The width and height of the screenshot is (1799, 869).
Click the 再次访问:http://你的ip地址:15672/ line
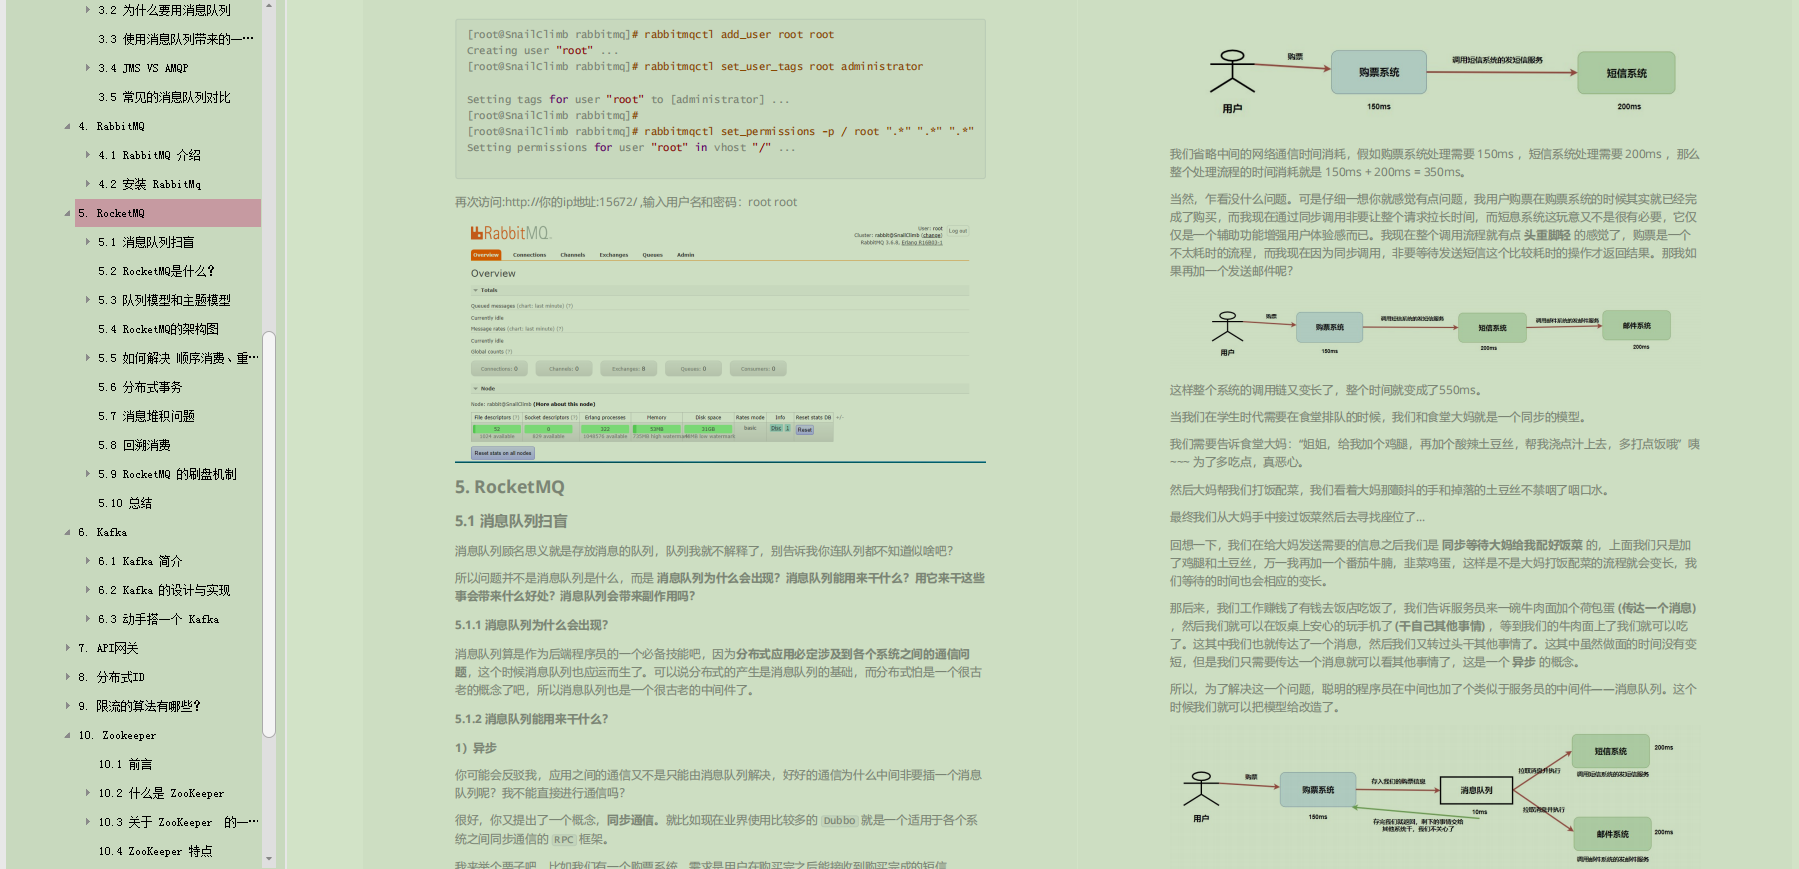click(x=626, y=202)
